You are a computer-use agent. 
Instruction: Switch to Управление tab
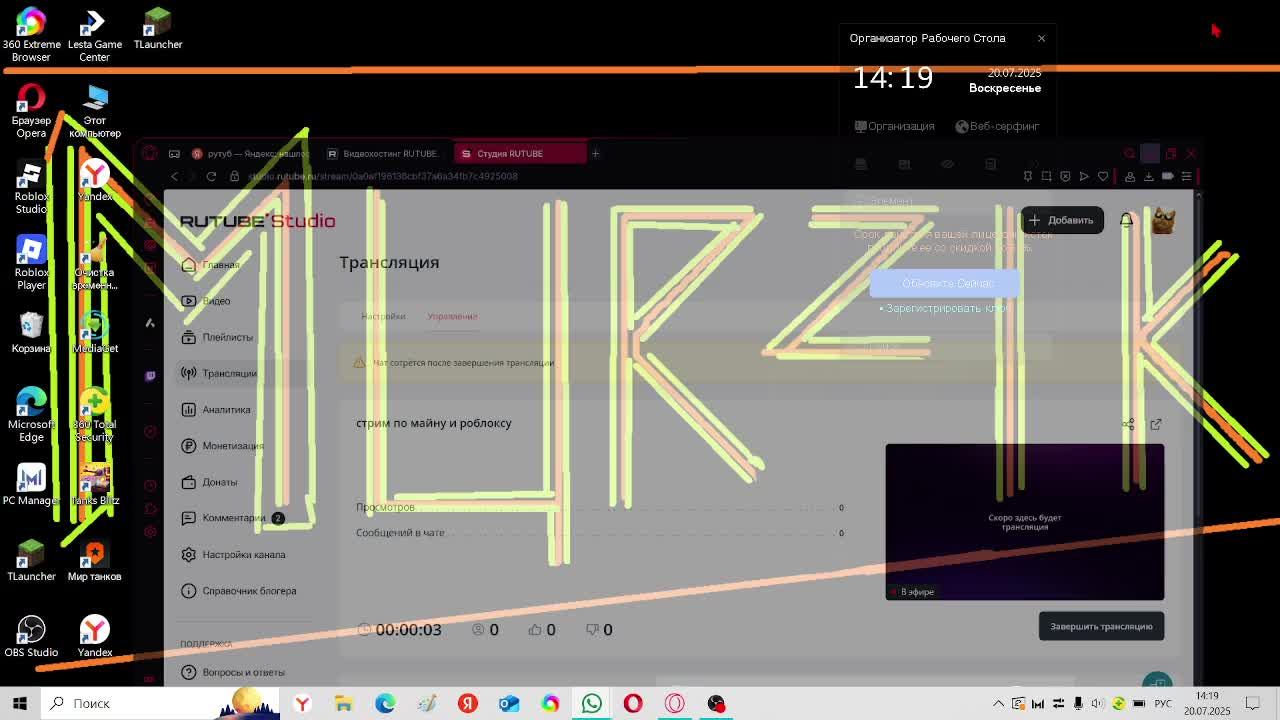pyautogui.click(x=452, y=316)
